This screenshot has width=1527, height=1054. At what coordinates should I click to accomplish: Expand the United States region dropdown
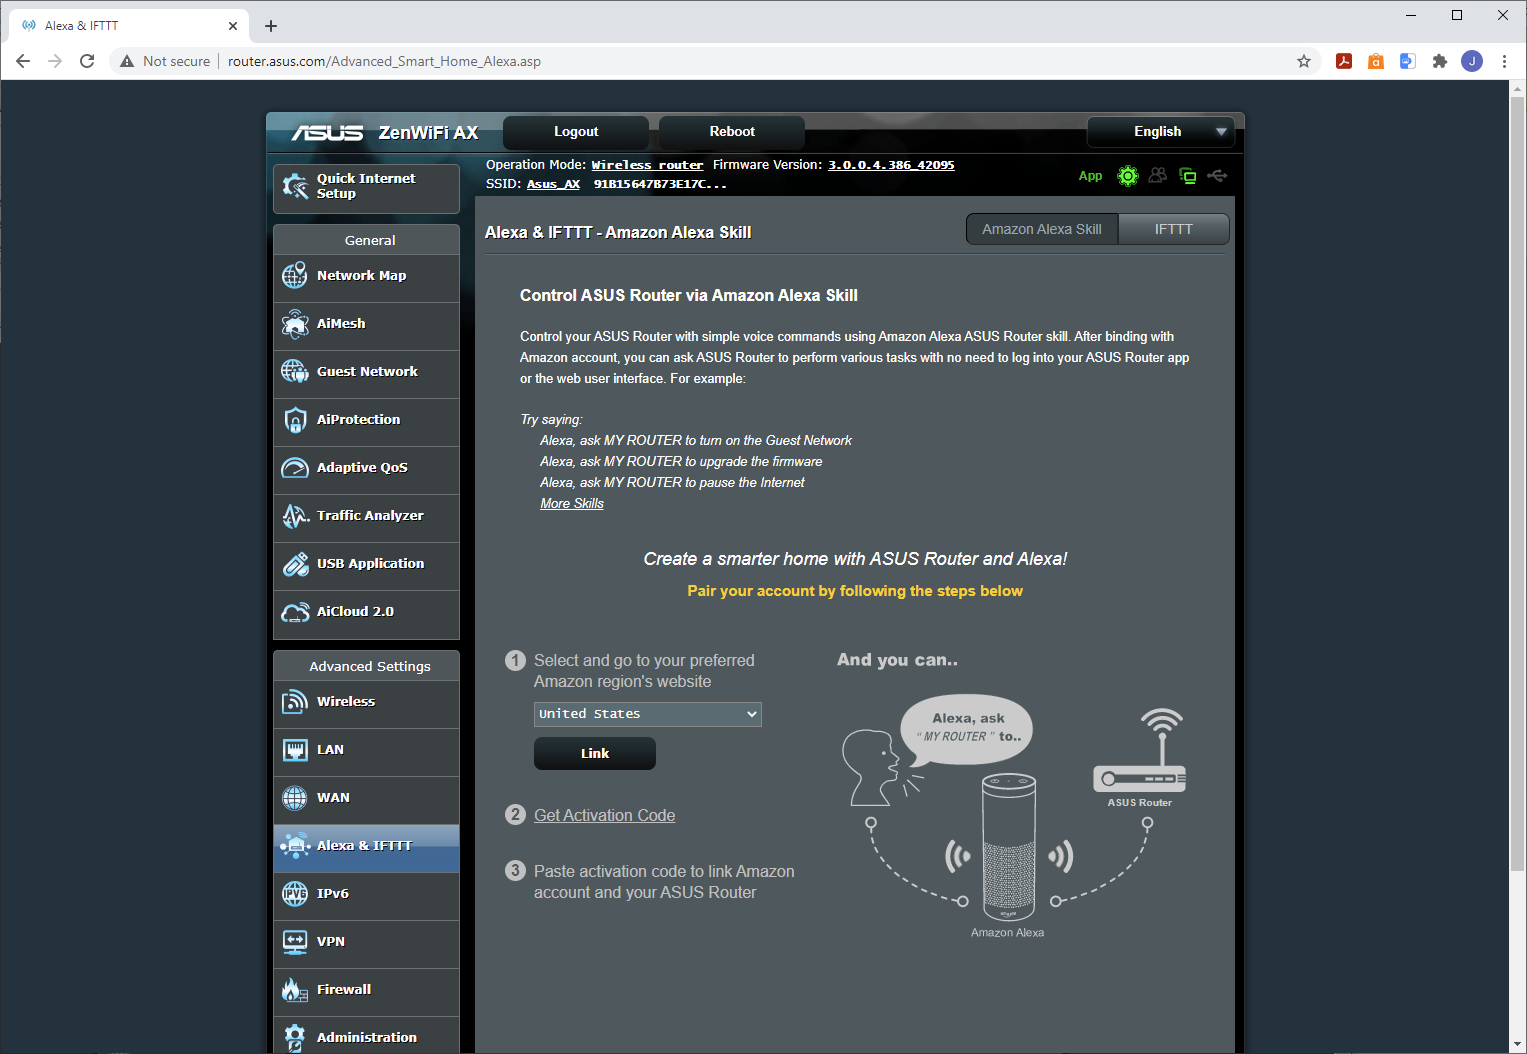point(648,714)
